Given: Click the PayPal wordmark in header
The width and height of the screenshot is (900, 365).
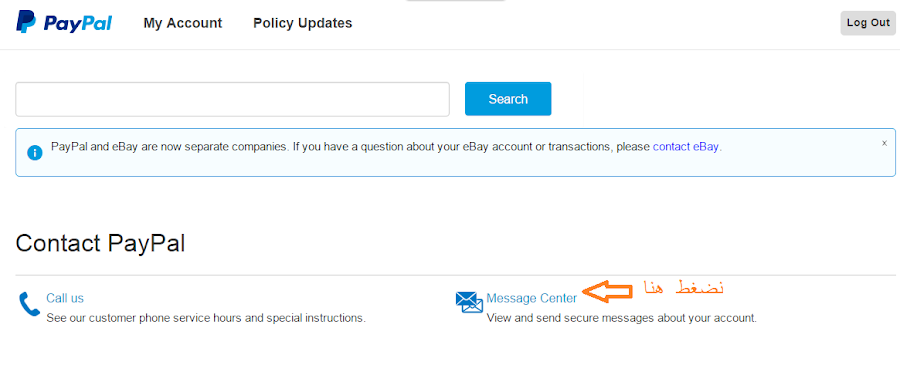Looking at the screenshot, I should pyautogui.click(x=77, y=23).
